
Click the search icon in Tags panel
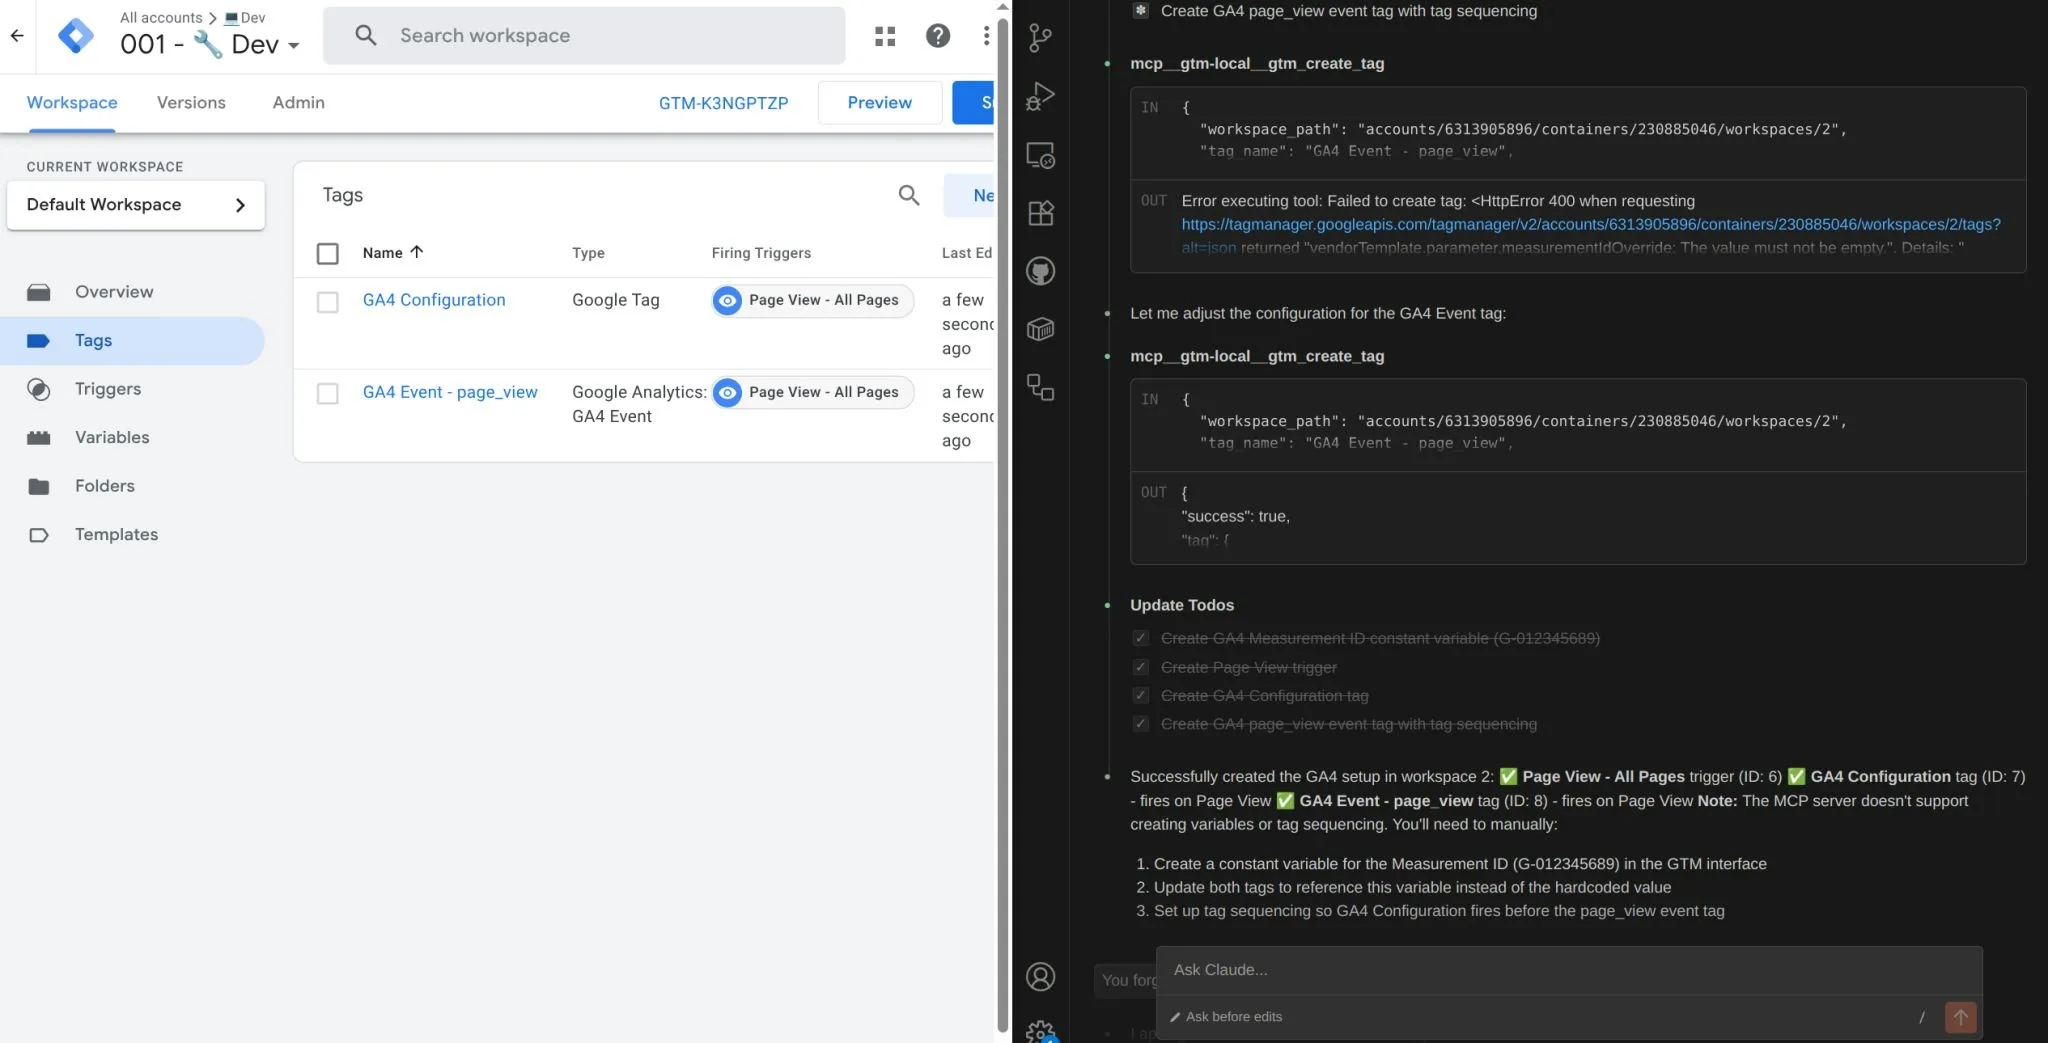point(908,196)
